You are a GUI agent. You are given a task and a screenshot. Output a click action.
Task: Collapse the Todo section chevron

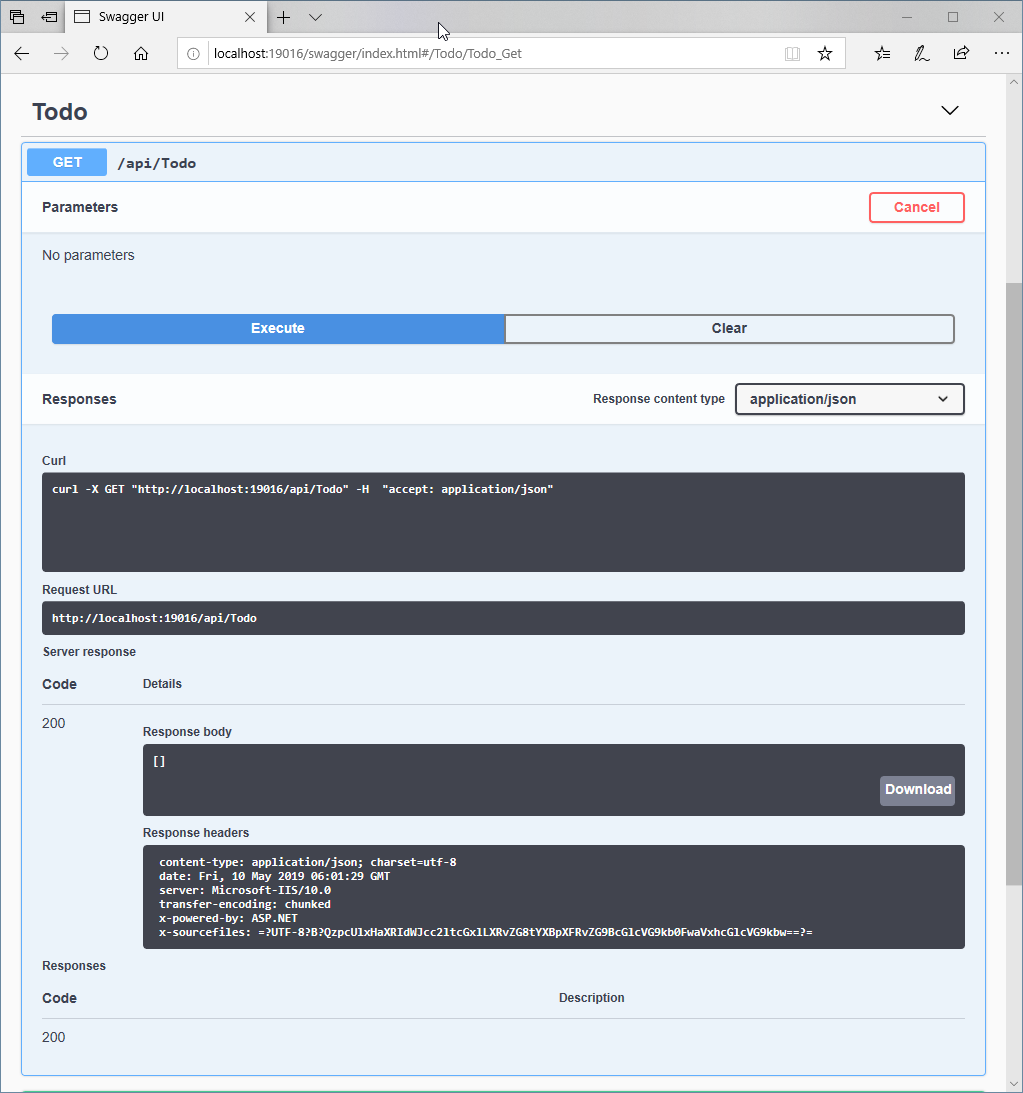pos(950,111)
